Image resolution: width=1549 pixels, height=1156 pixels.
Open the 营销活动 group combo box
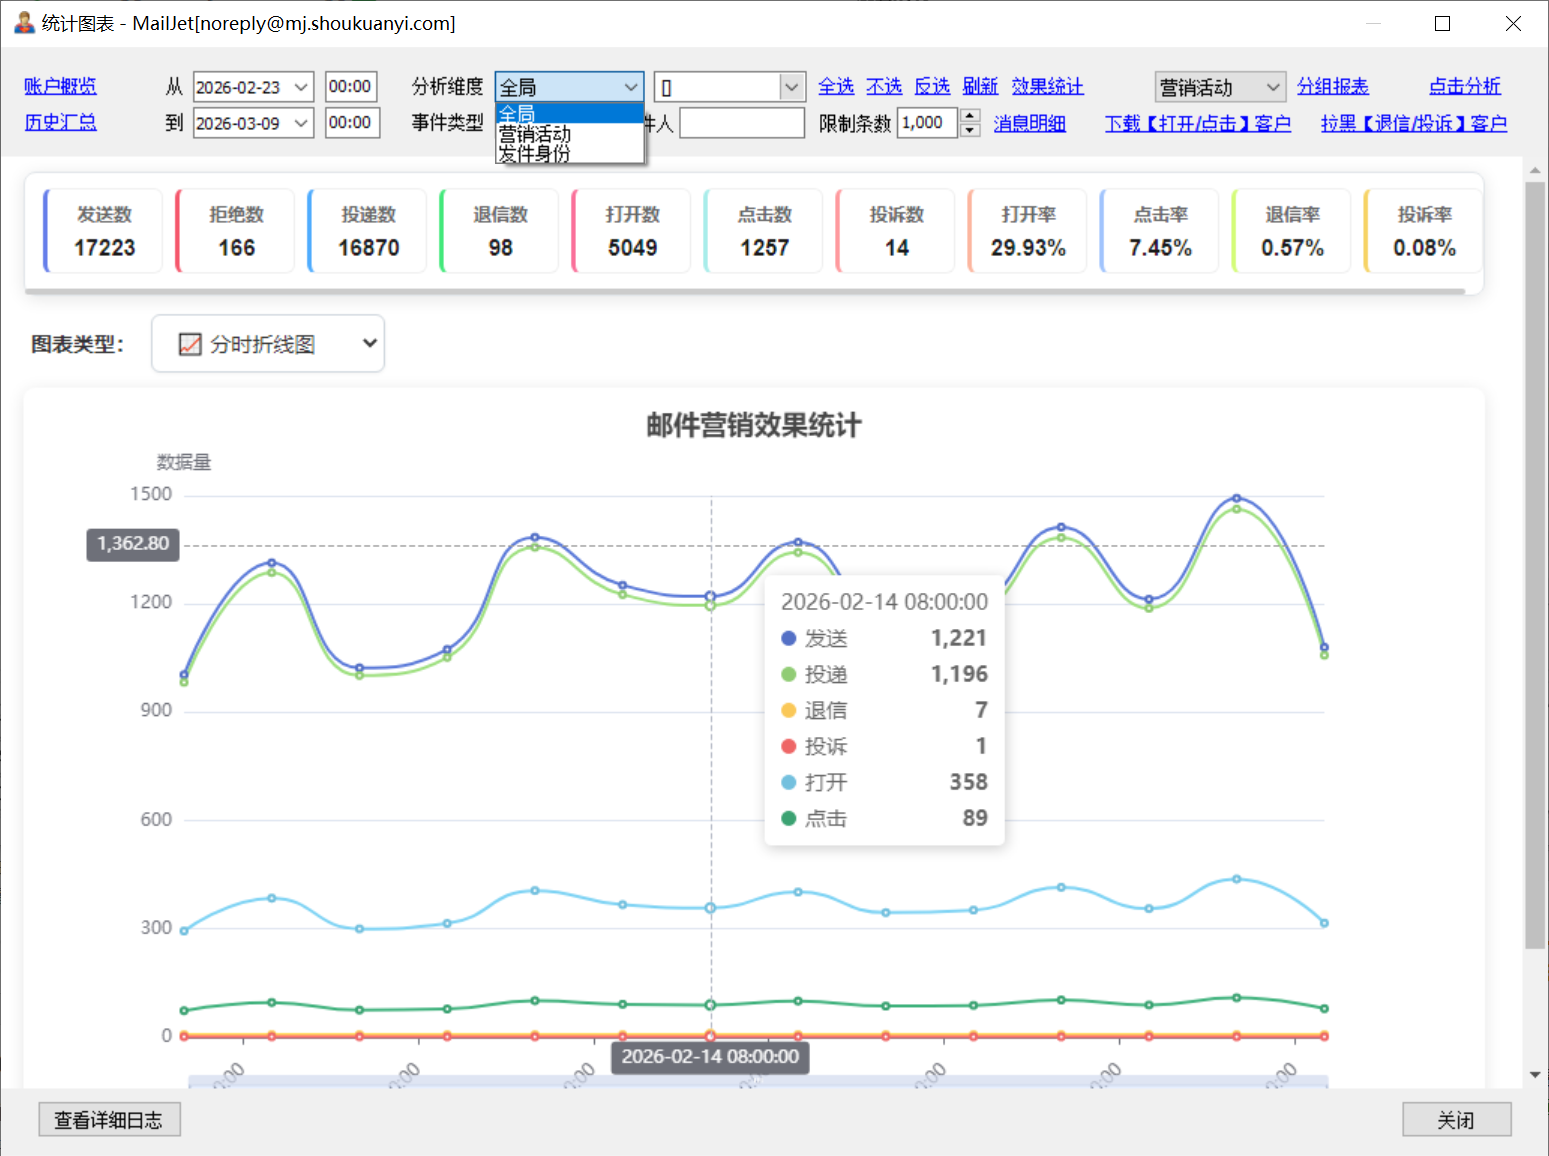(x=1219, y=88)
